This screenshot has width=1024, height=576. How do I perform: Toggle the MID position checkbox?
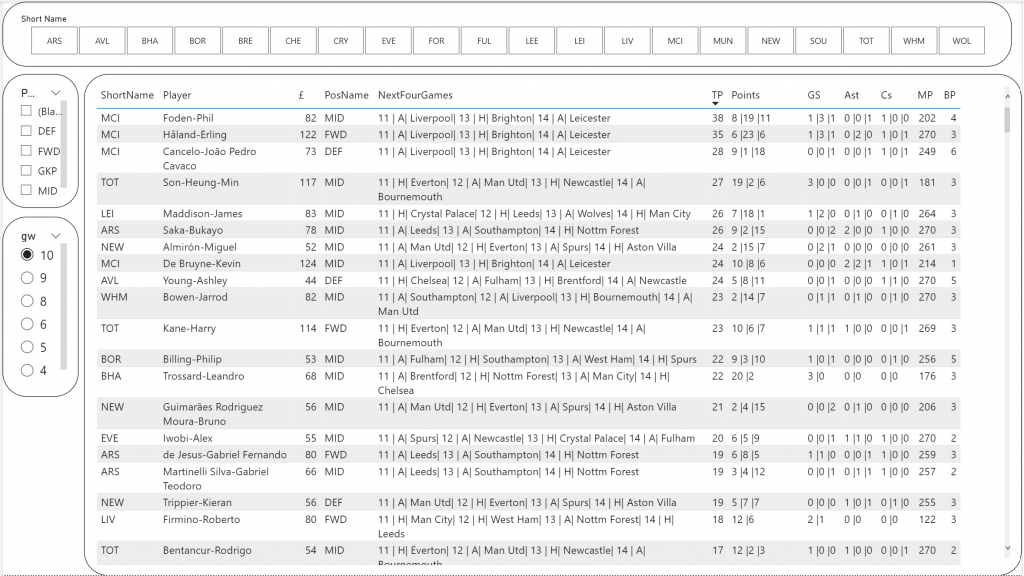tap(28, 190)
